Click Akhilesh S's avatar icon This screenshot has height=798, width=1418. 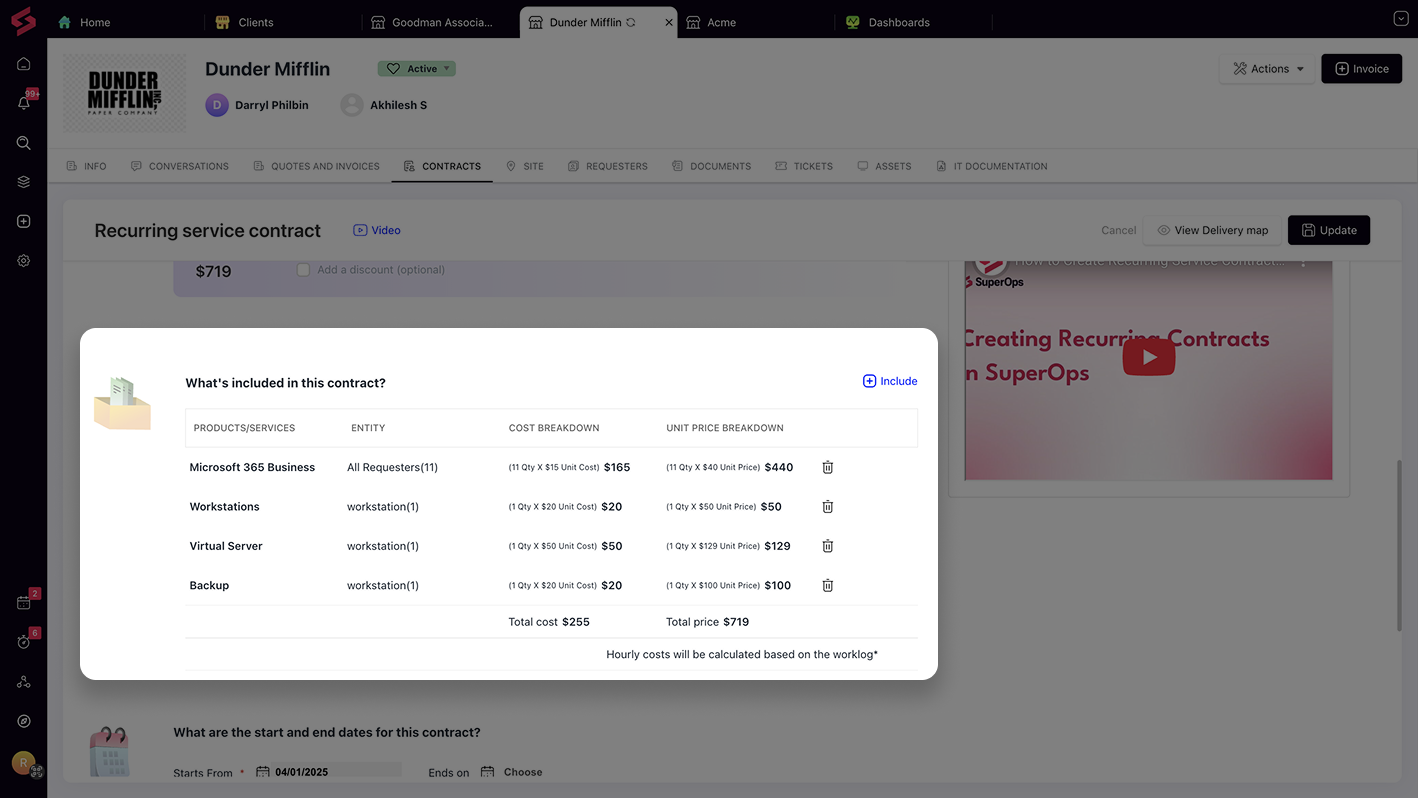tap(352, 105)
